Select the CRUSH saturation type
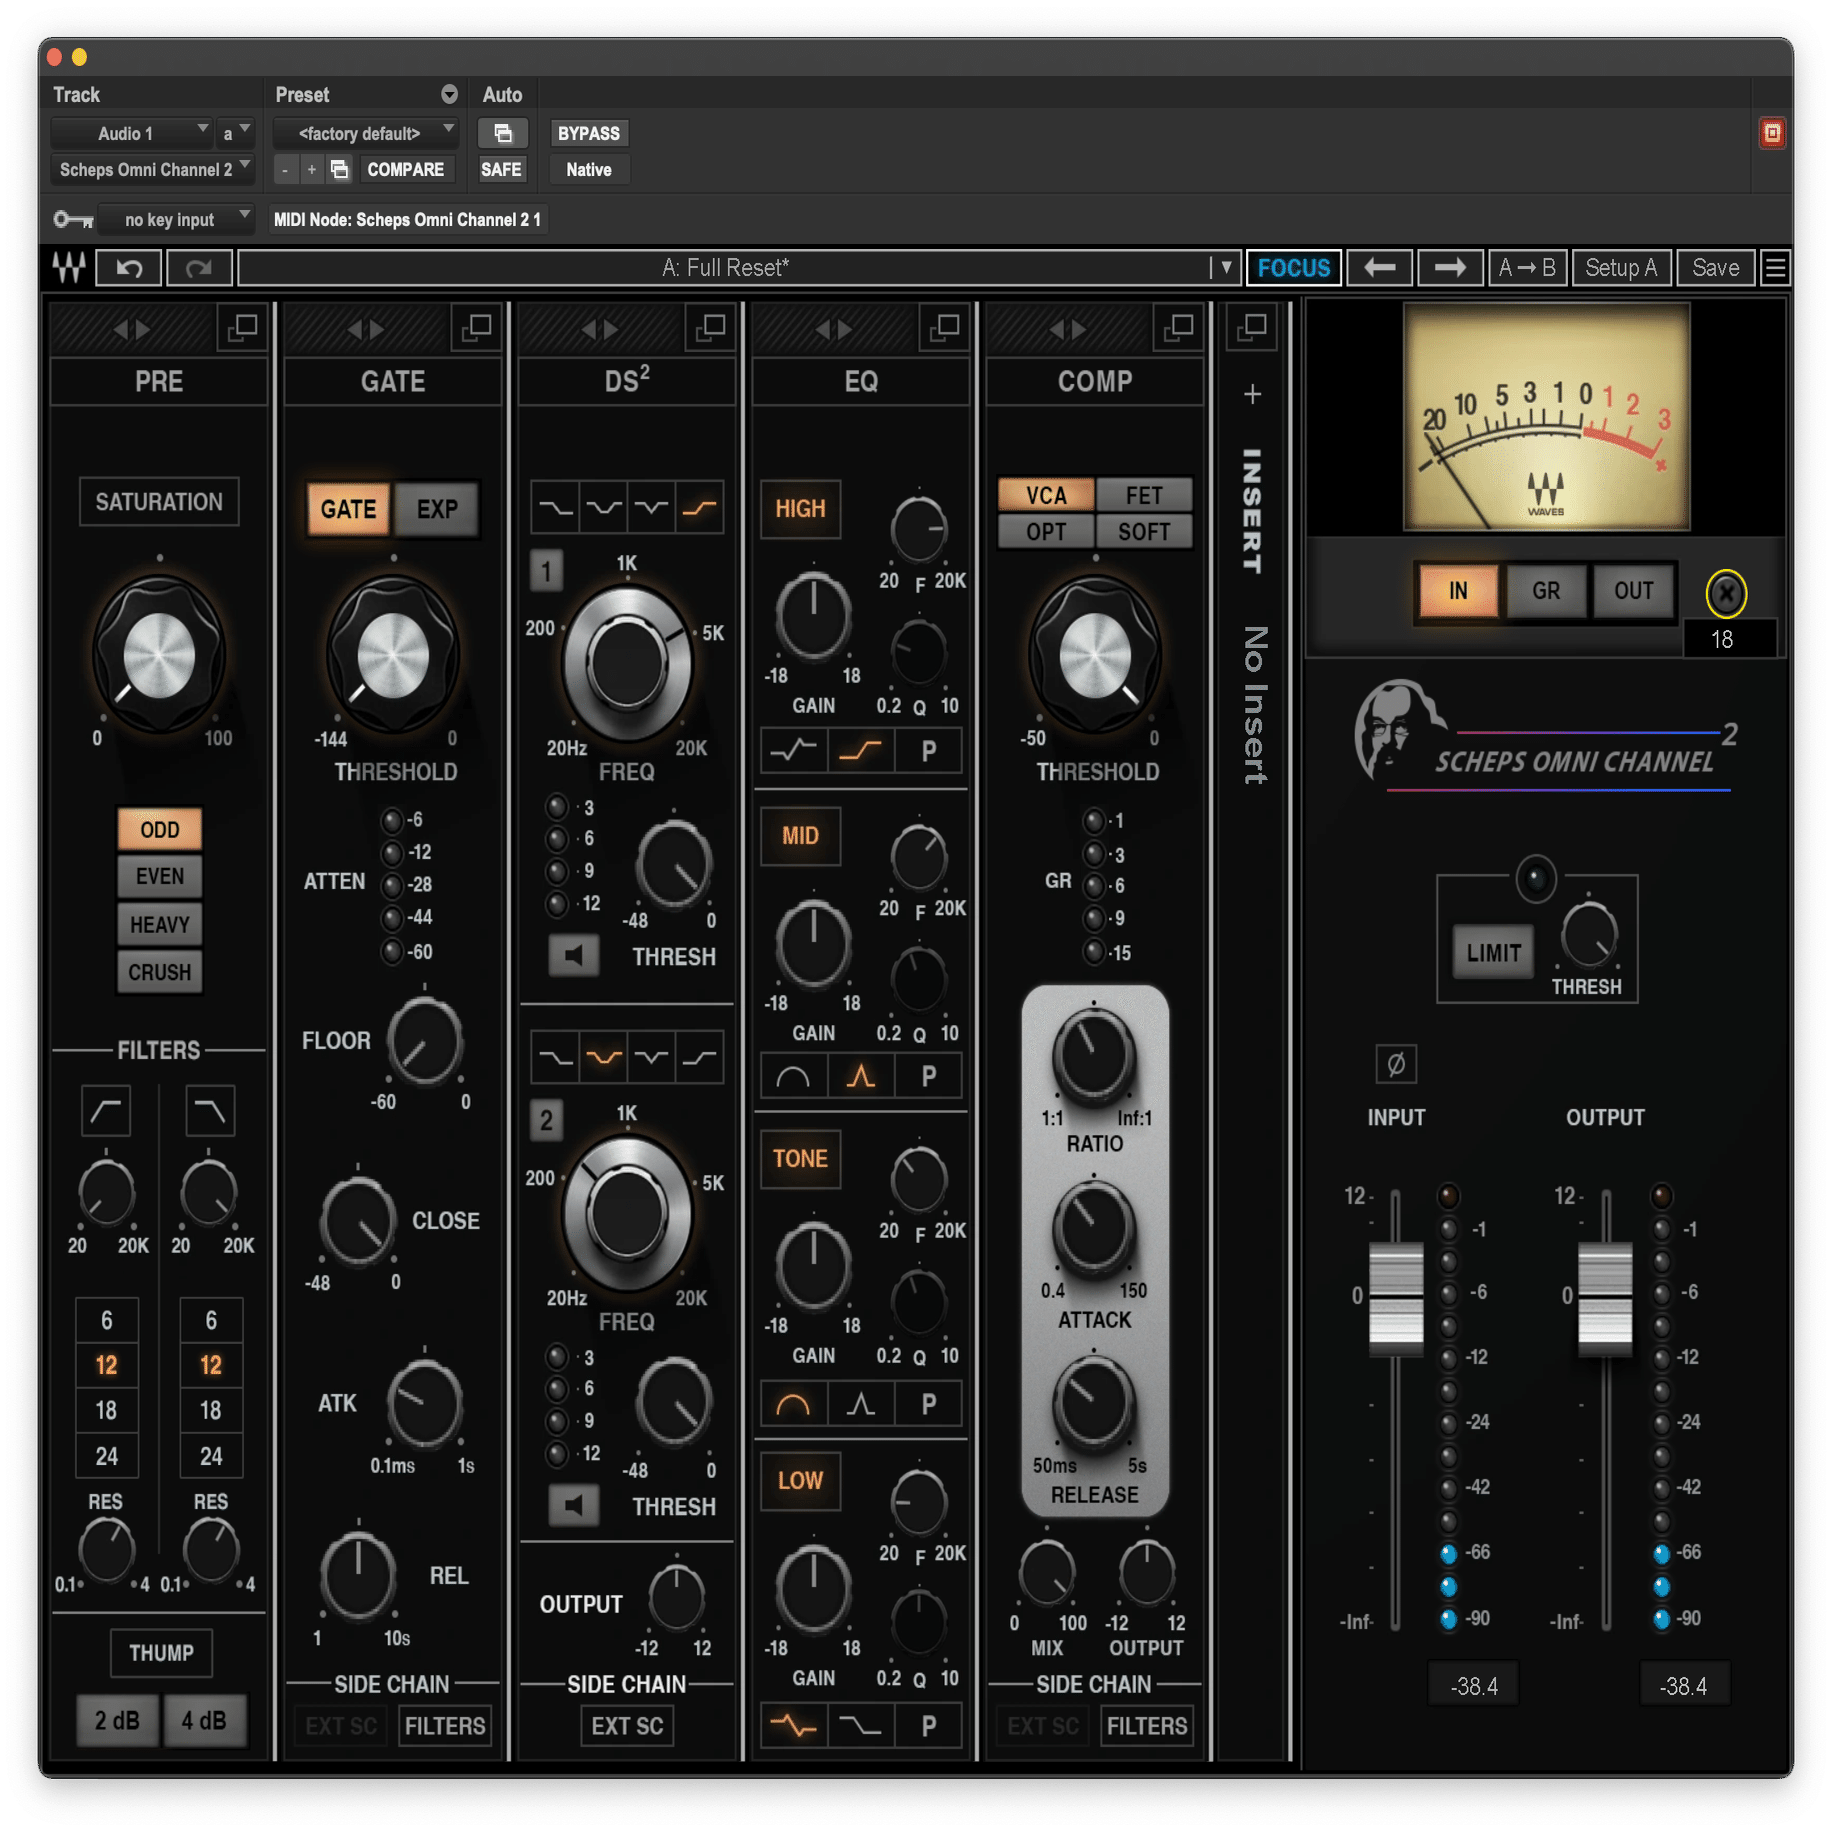 coord(159,972)
